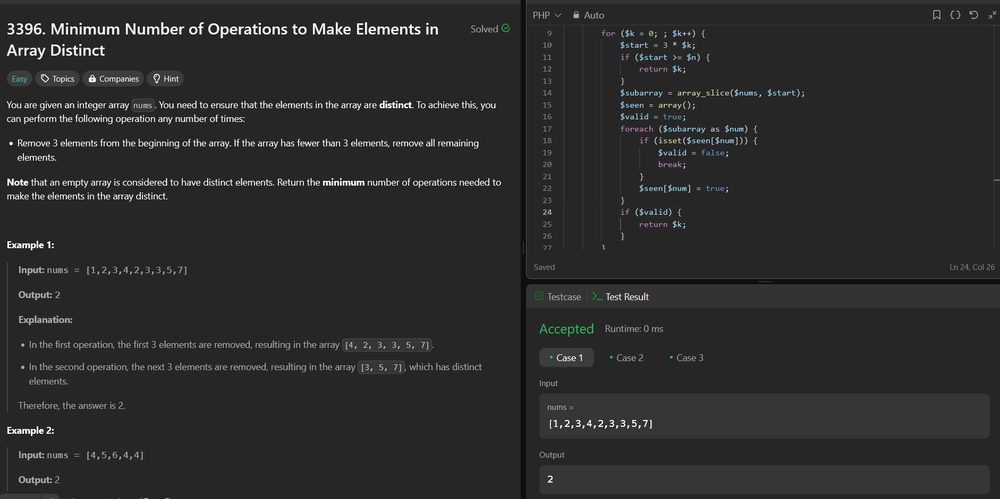The height and width of the screenshot is (499, 1000).
Task: Click the output value 2 box
Action: (764, 479)
